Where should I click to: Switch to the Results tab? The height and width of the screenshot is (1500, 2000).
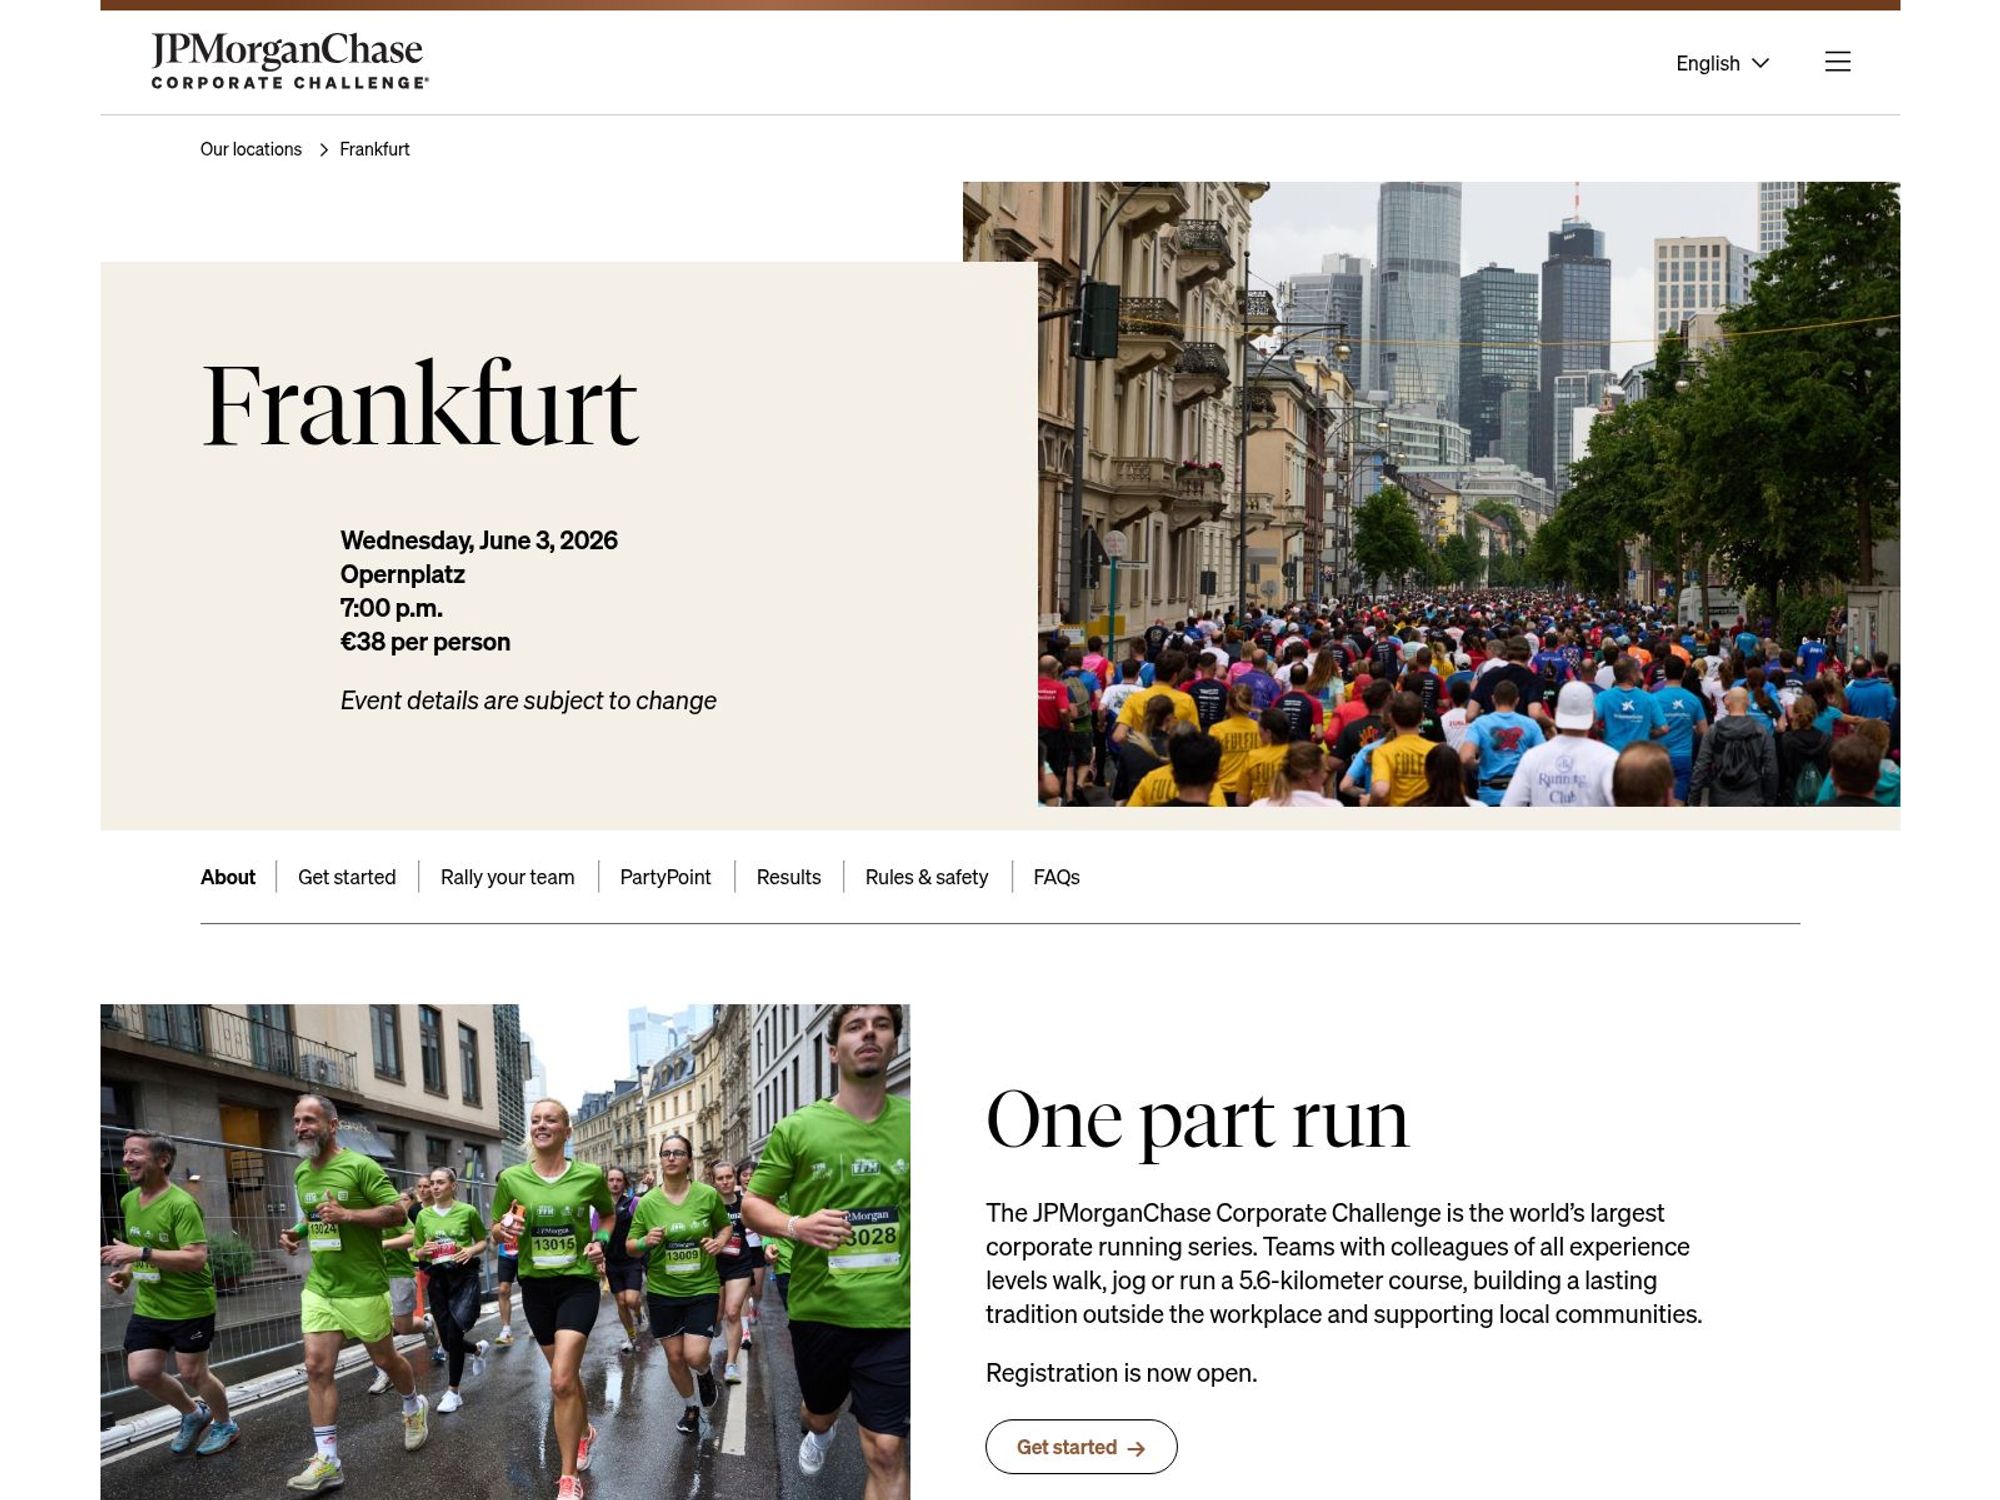tap(788, 877)
